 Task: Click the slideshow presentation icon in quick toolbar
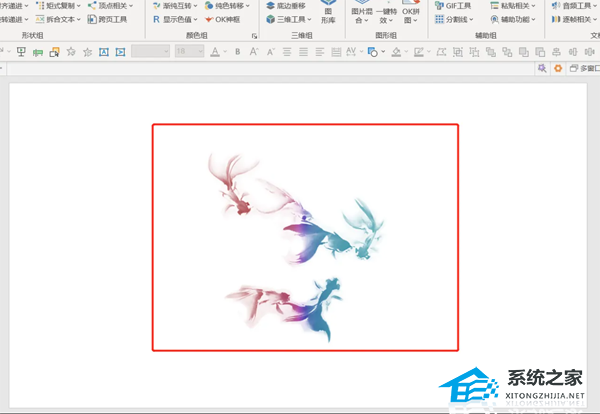(21, 52)
